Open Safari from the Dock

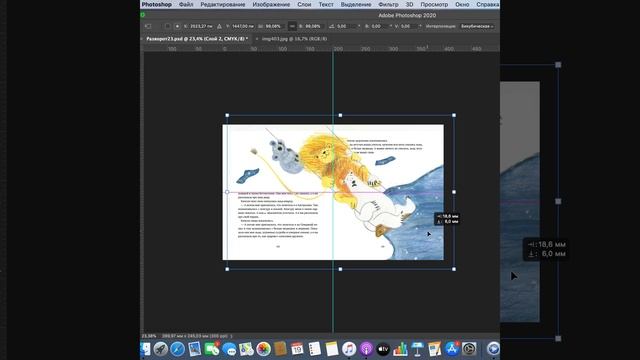click(x=178, y=349)
